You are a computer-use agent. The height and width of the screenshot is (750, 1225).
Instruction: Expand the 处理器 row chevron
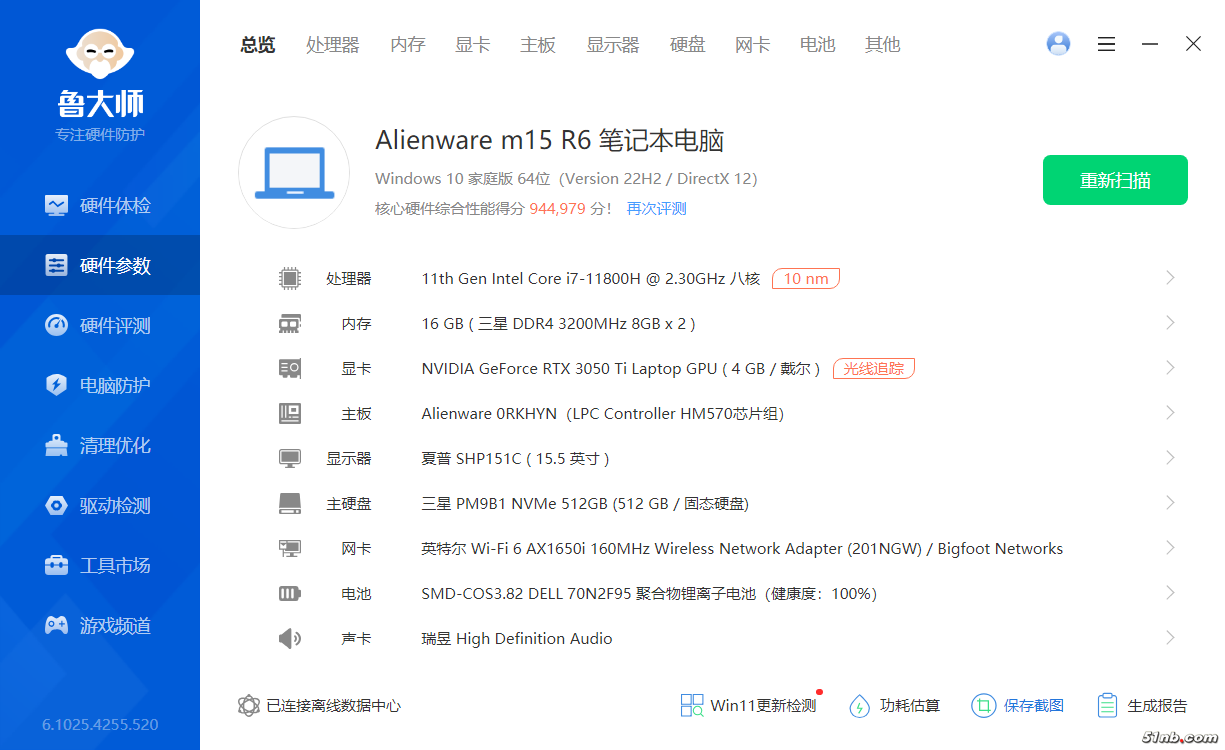click(x=1170, y=278)
